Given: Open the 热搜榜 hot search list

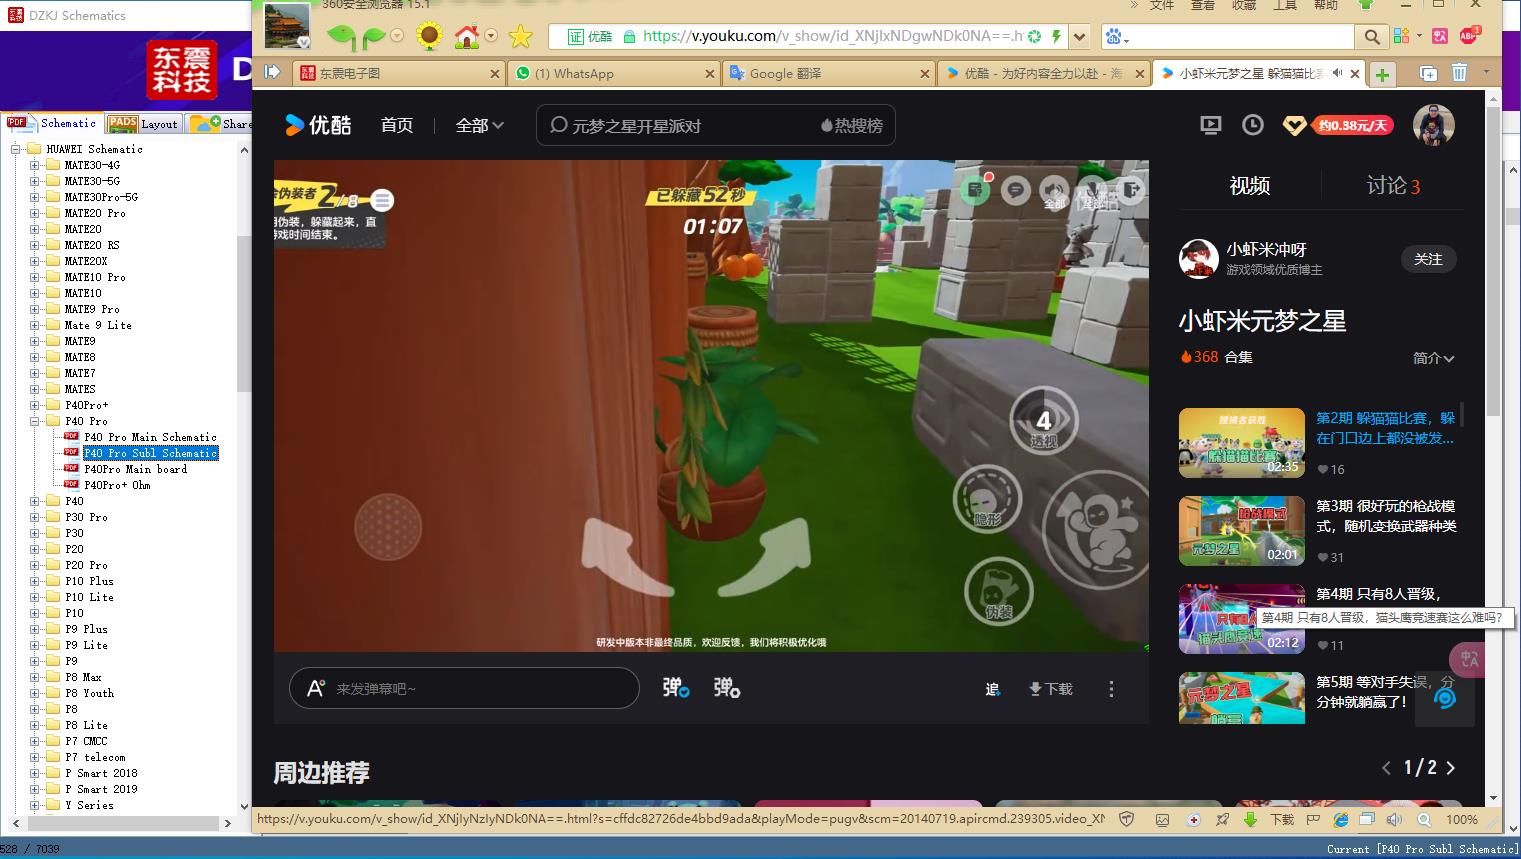Looking at the screenshot, I should coord(852,125).
